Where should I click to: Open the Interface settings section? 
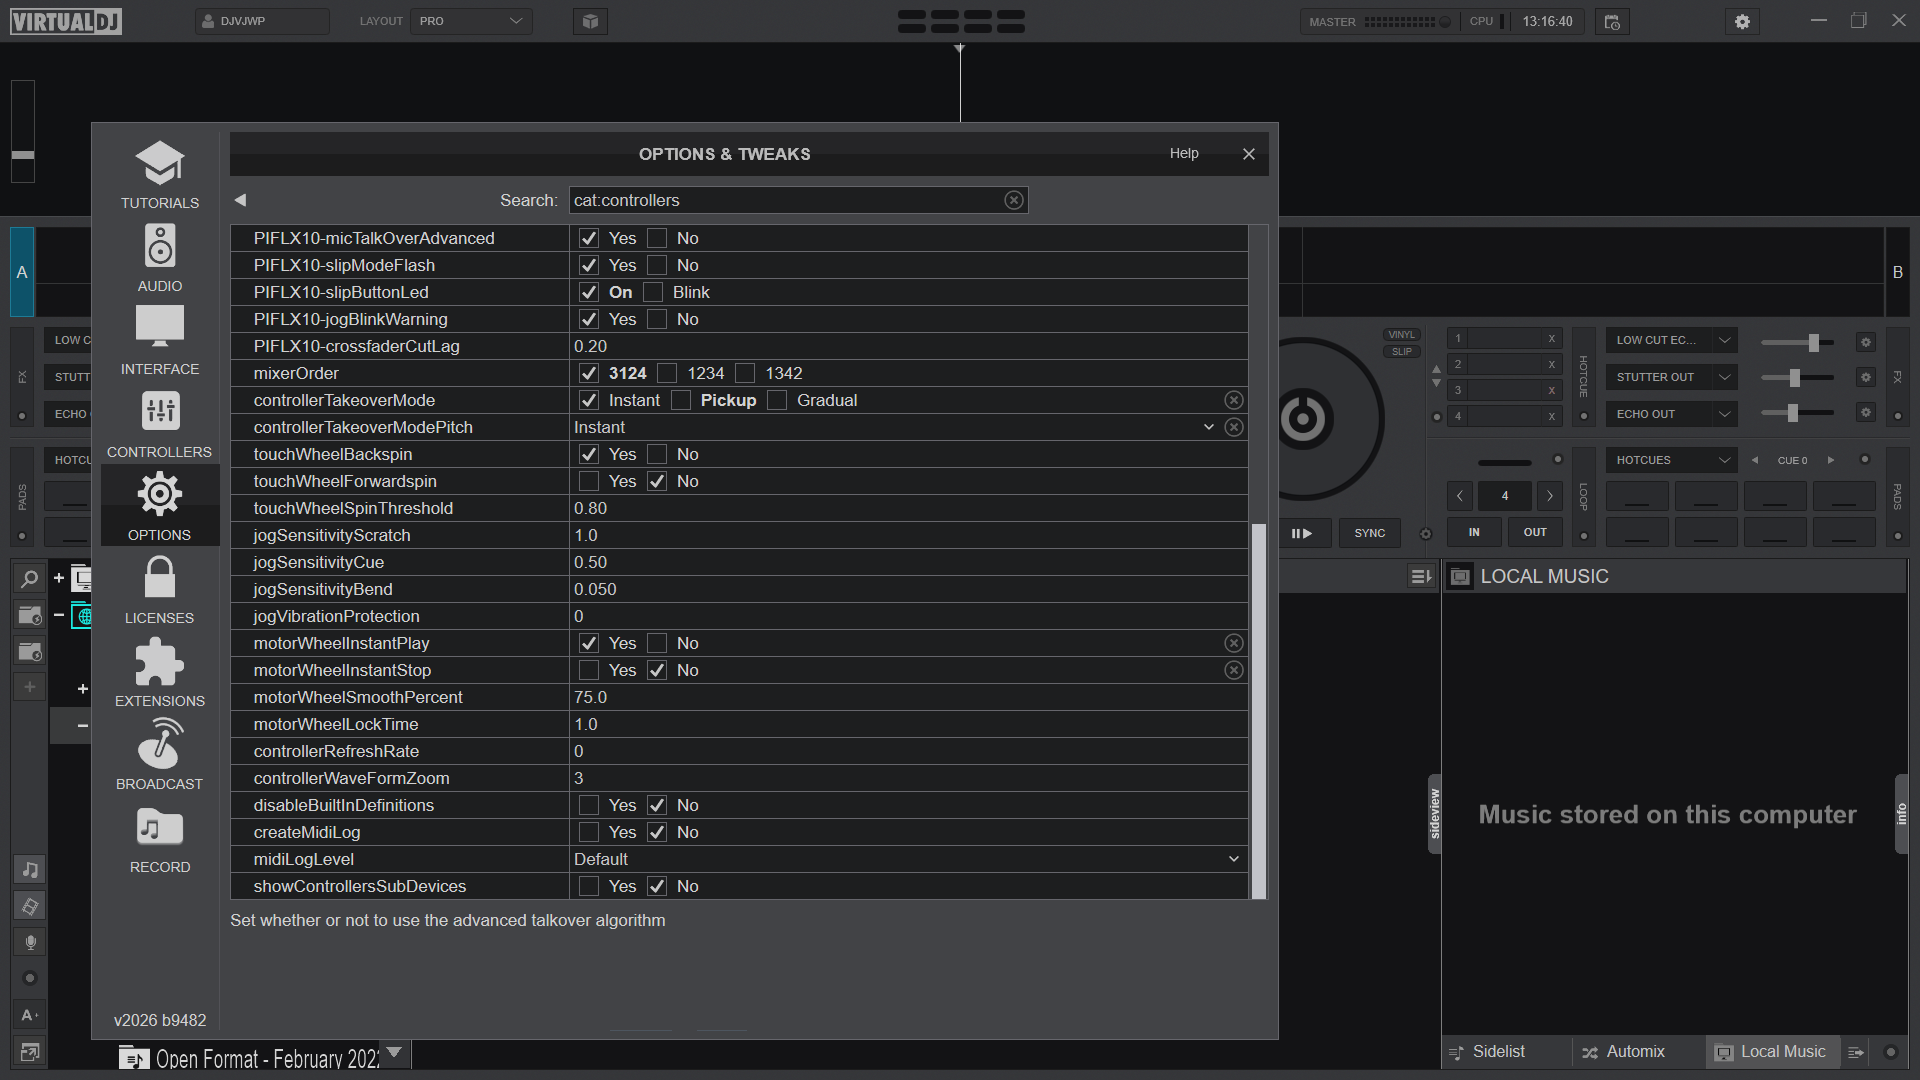click(x=159, y=341)
